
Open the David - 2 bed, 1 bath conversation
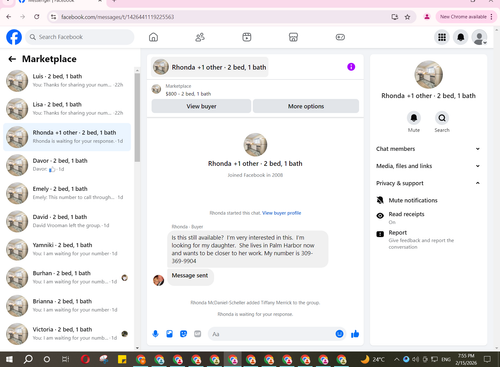pos(67,221)
